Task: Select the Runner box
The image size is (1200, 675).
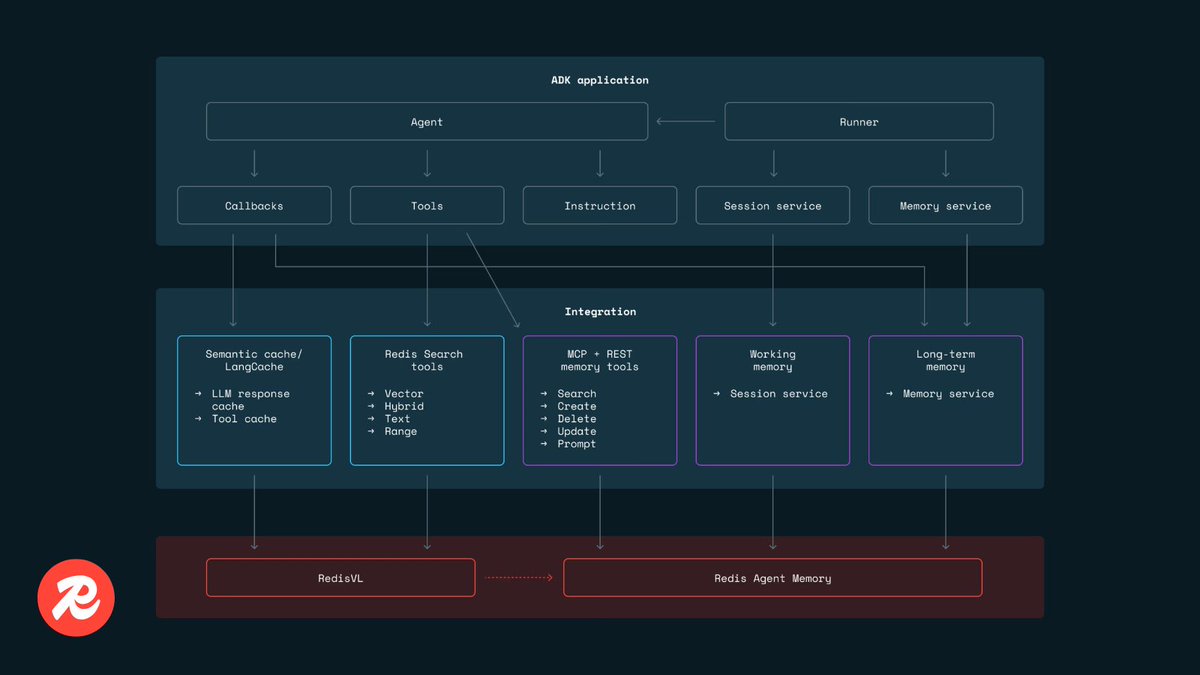Action: (859, 122)
